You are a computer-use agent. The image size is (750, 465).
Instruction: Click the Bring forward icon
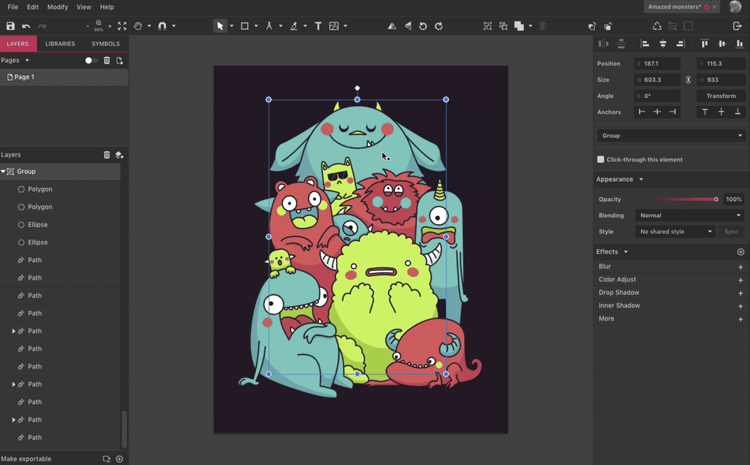coord(592,26)
